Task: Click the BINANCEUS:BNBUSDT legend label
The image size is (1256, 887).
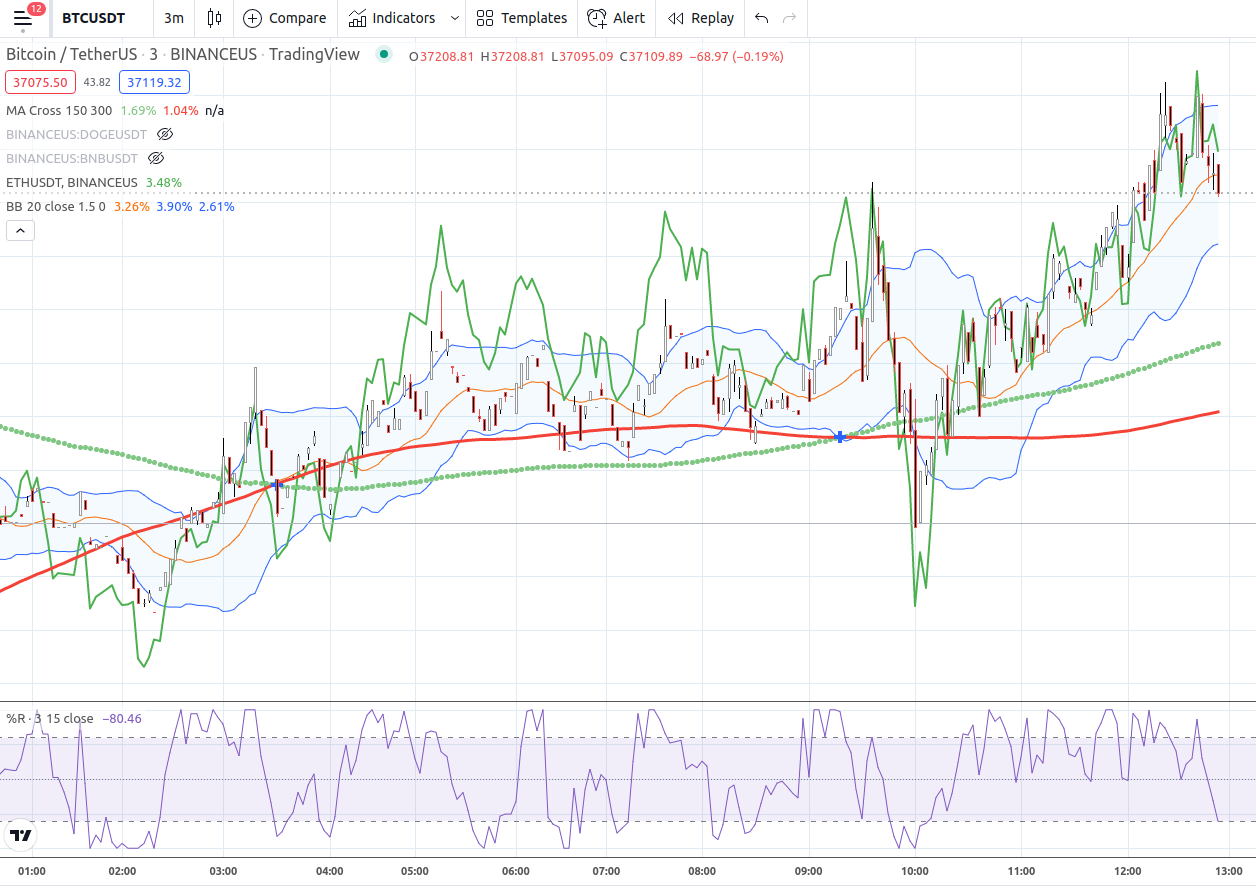Action: pos(72,158)
